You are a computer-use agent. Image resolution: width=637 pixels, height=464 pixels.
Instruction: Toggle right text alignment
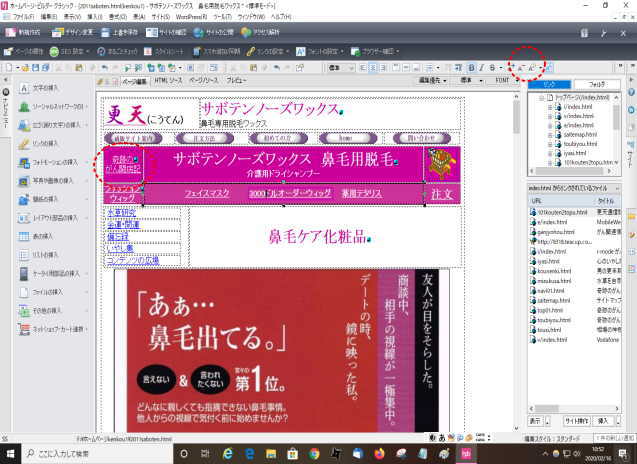click(383, 68)
